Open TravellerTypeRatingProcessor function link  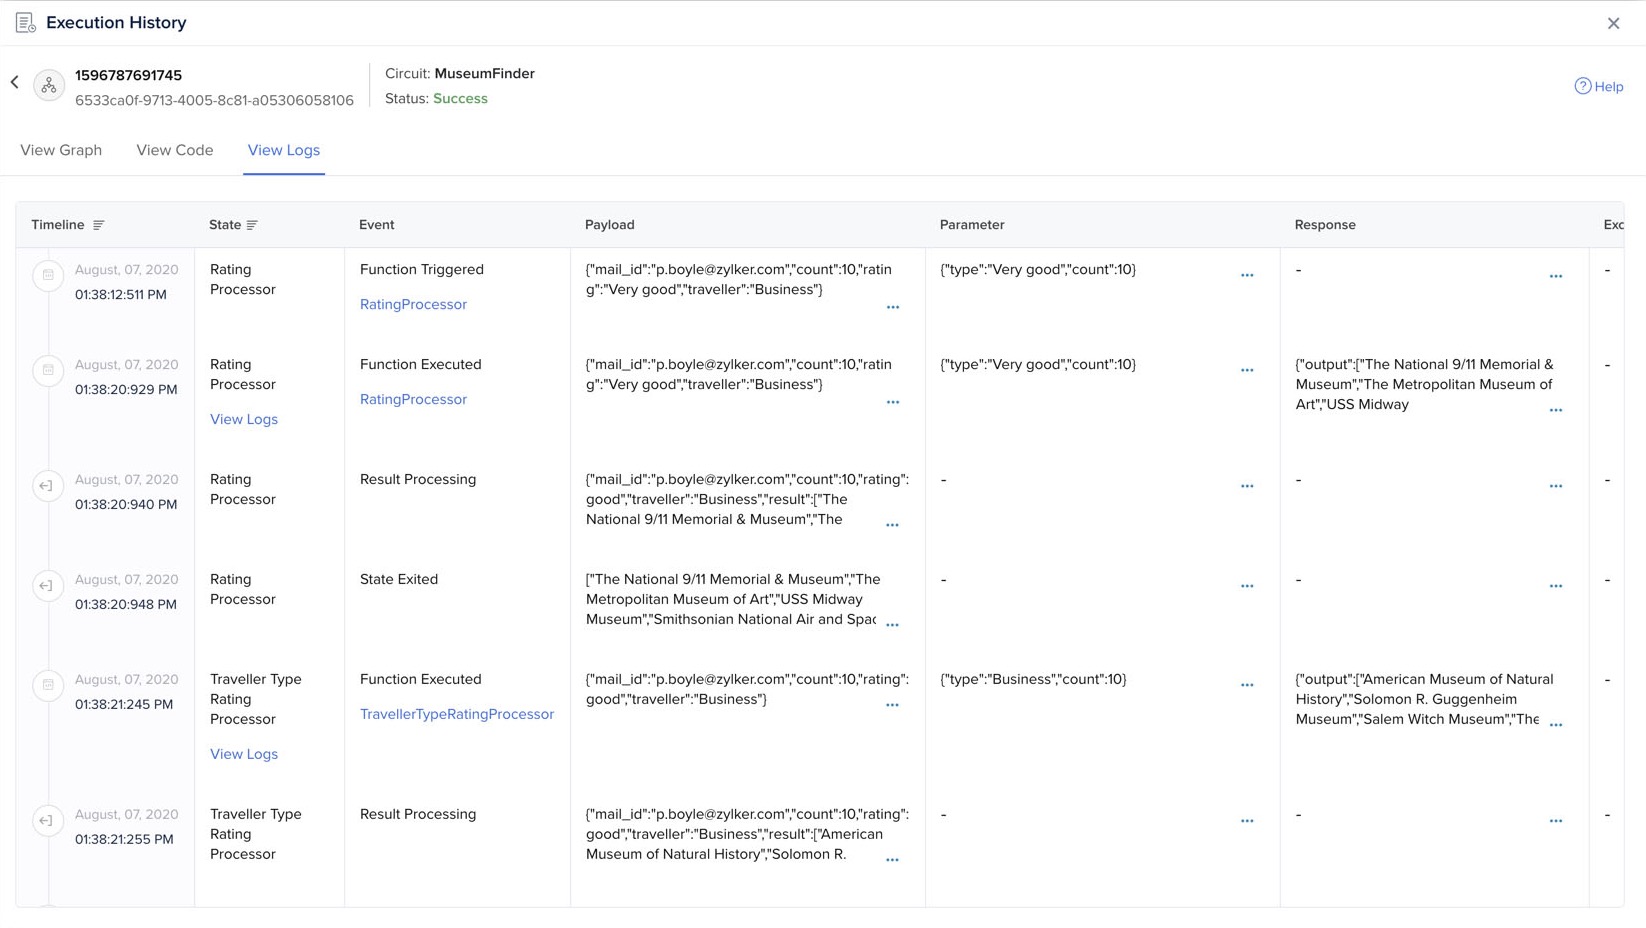click(x=456, y=714)
